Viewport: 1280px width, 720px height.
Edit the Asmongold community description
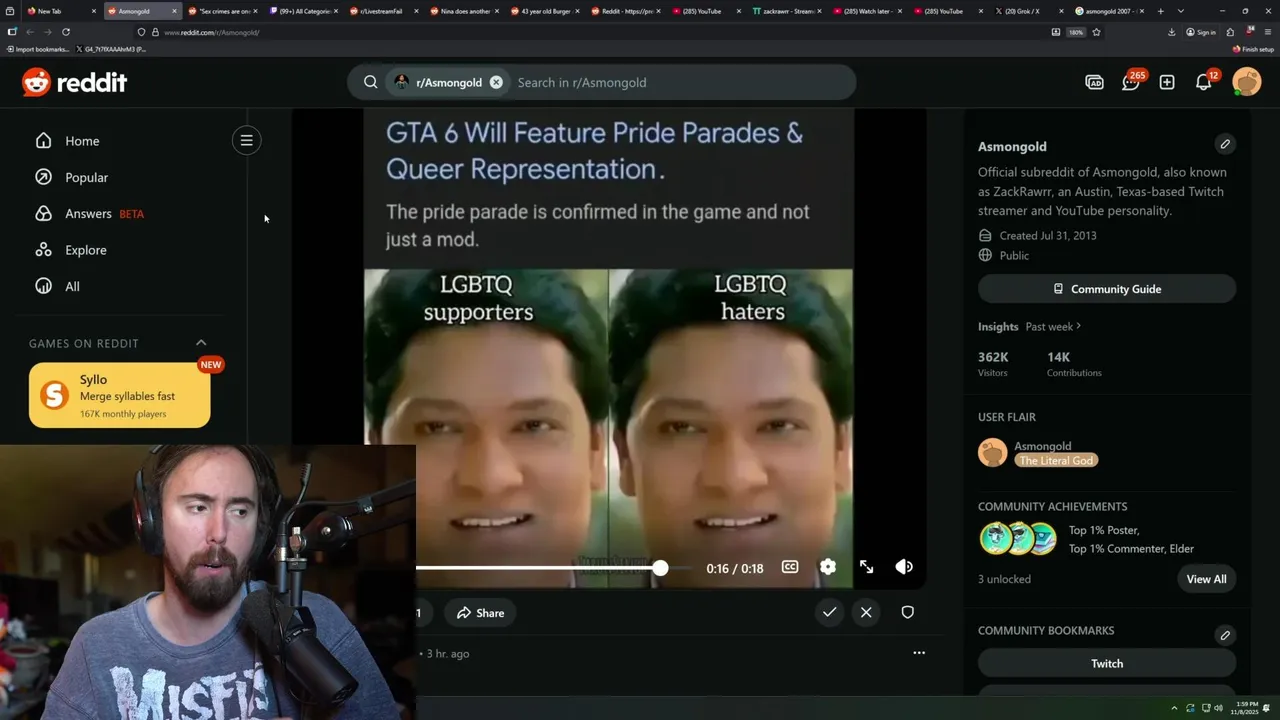click(1225, 144)
